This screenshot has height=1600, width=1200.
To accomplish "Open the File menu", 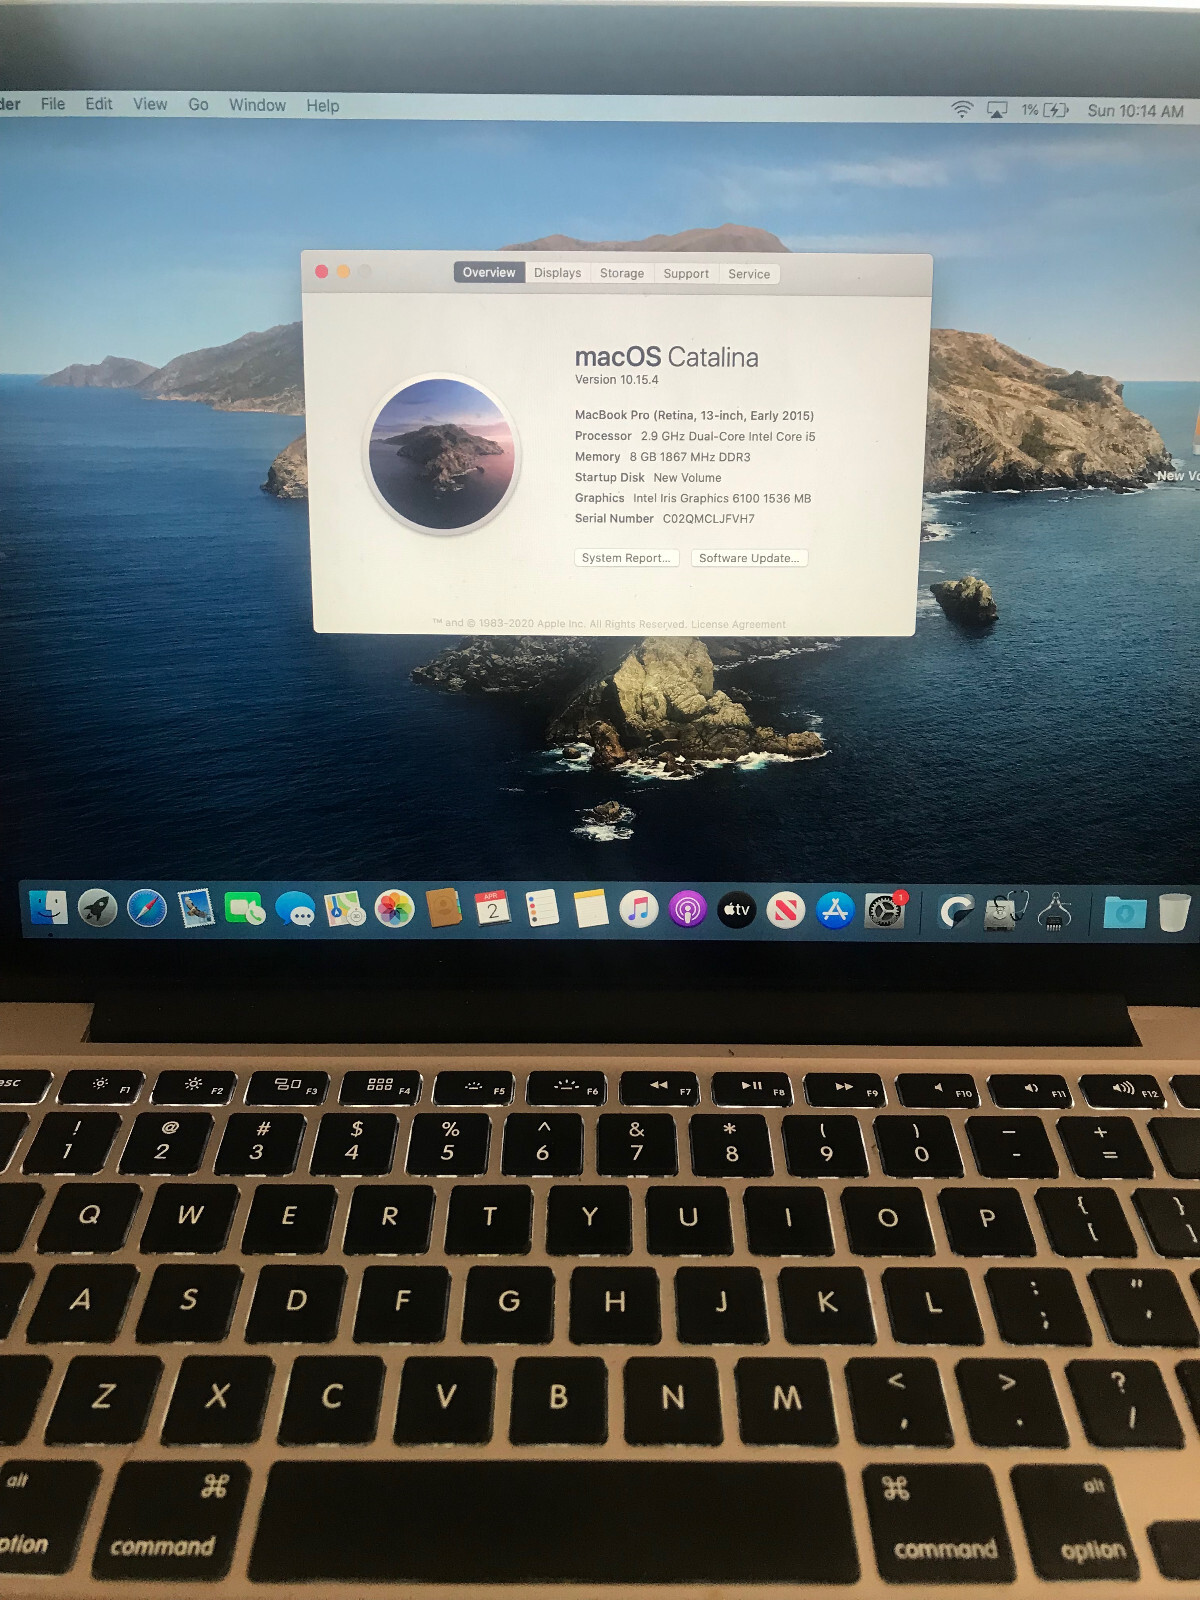I will 53,104.
